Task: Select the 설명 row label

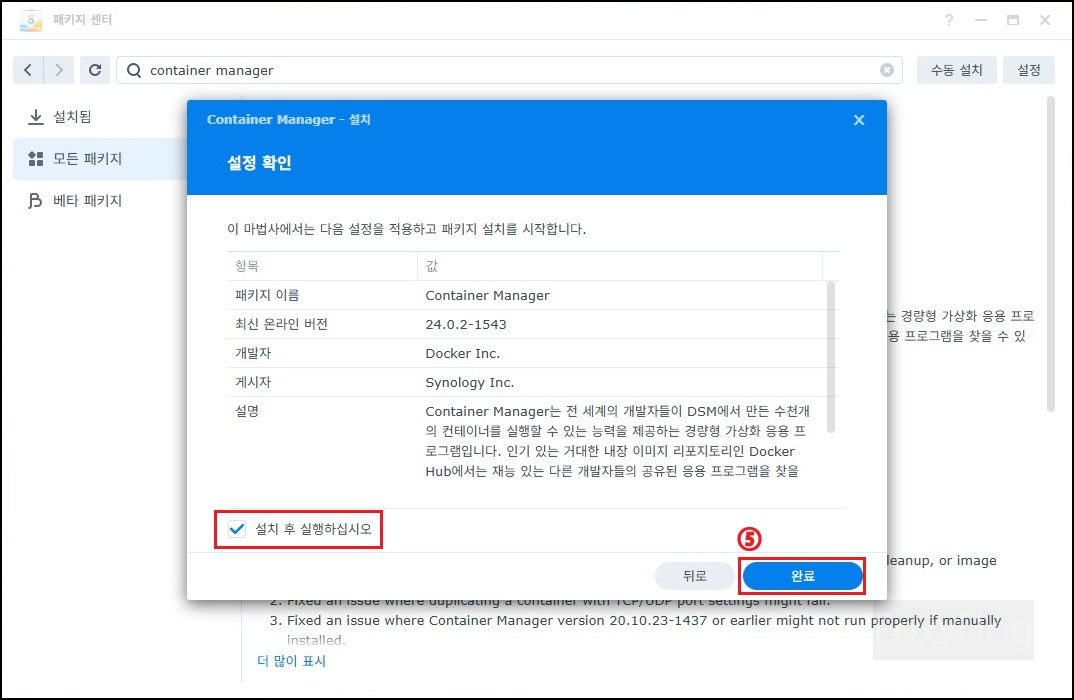Action: coord(247,411)
